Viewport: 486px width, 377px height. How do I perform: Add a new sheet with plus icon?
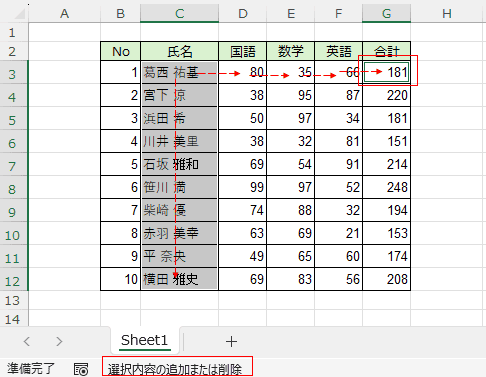click(x=231, y=341)
